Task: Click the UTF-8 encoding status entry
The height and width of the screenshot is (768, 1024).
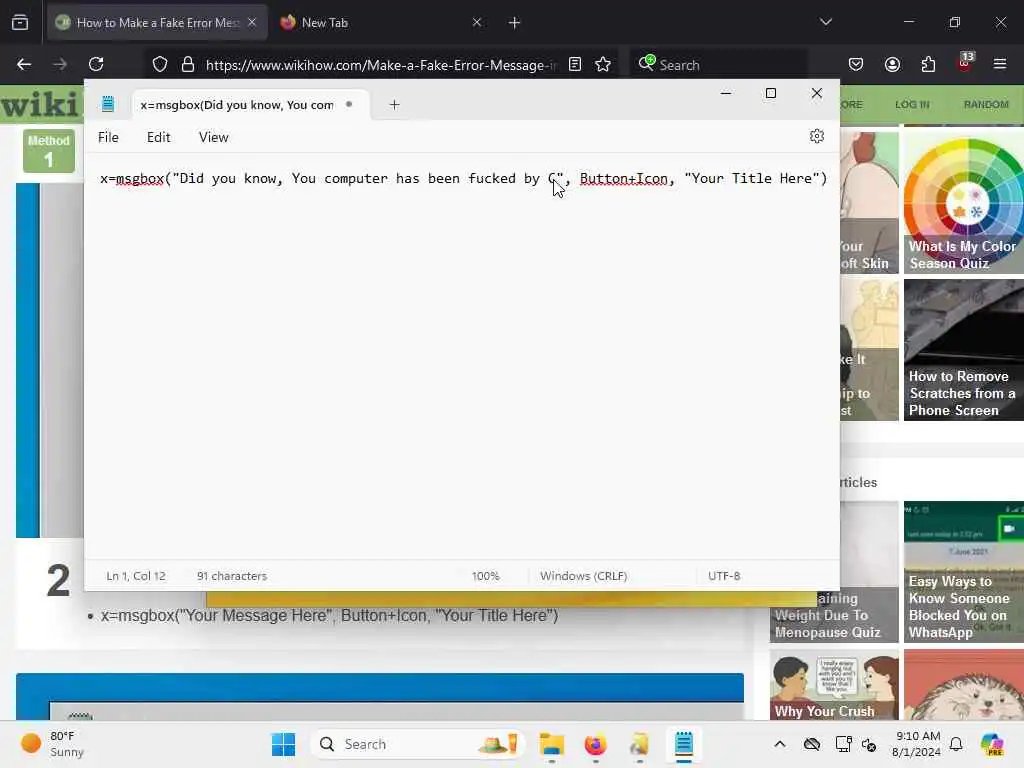Action: point(724,576)
